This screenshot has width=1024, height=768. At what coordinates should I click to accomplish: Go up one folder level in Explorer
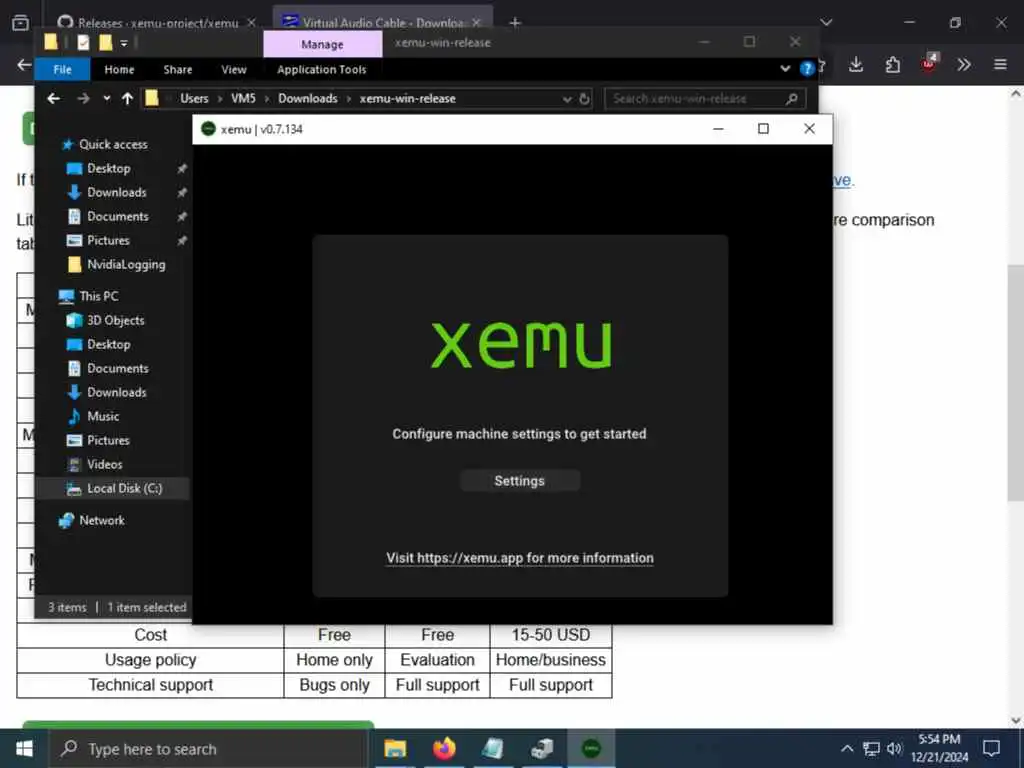[127, 99]
